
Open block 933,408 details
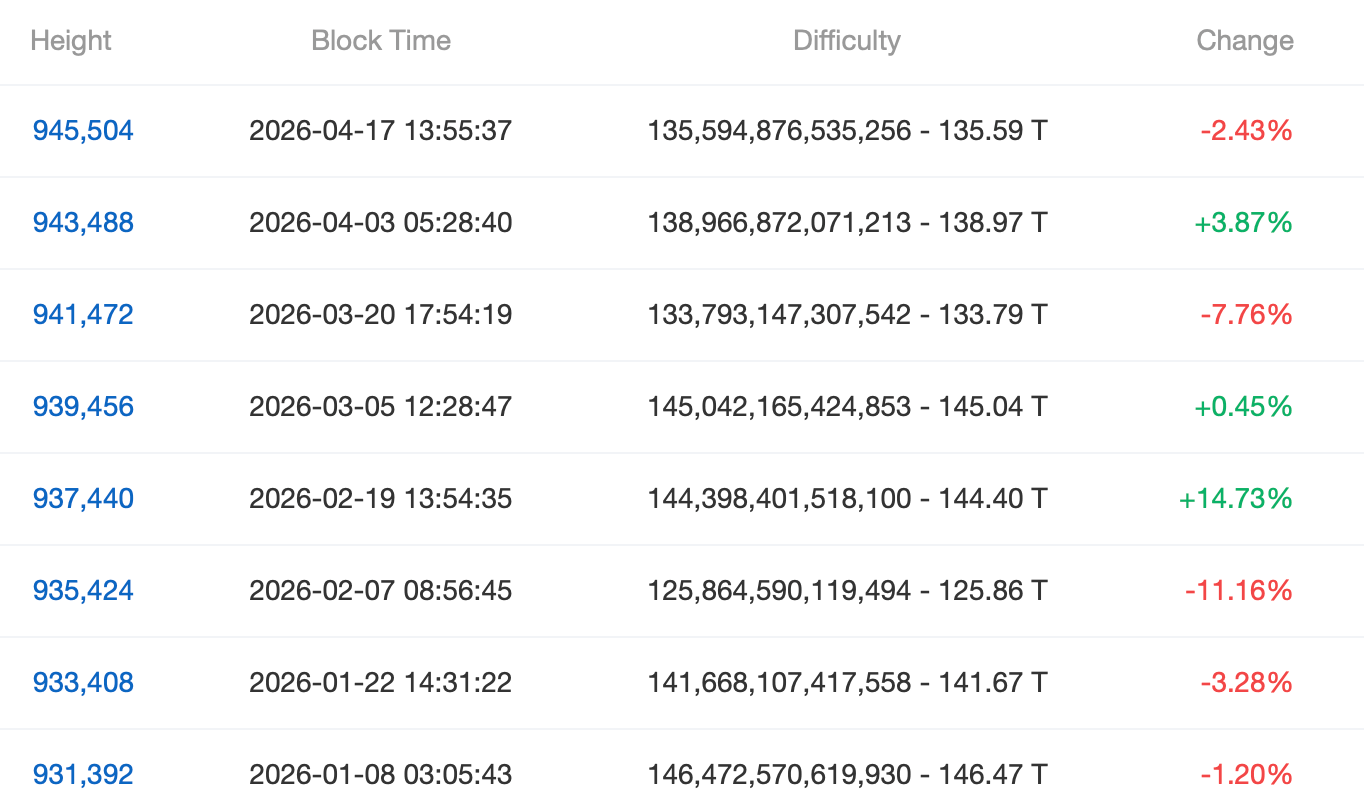click(x=82, y=682)
